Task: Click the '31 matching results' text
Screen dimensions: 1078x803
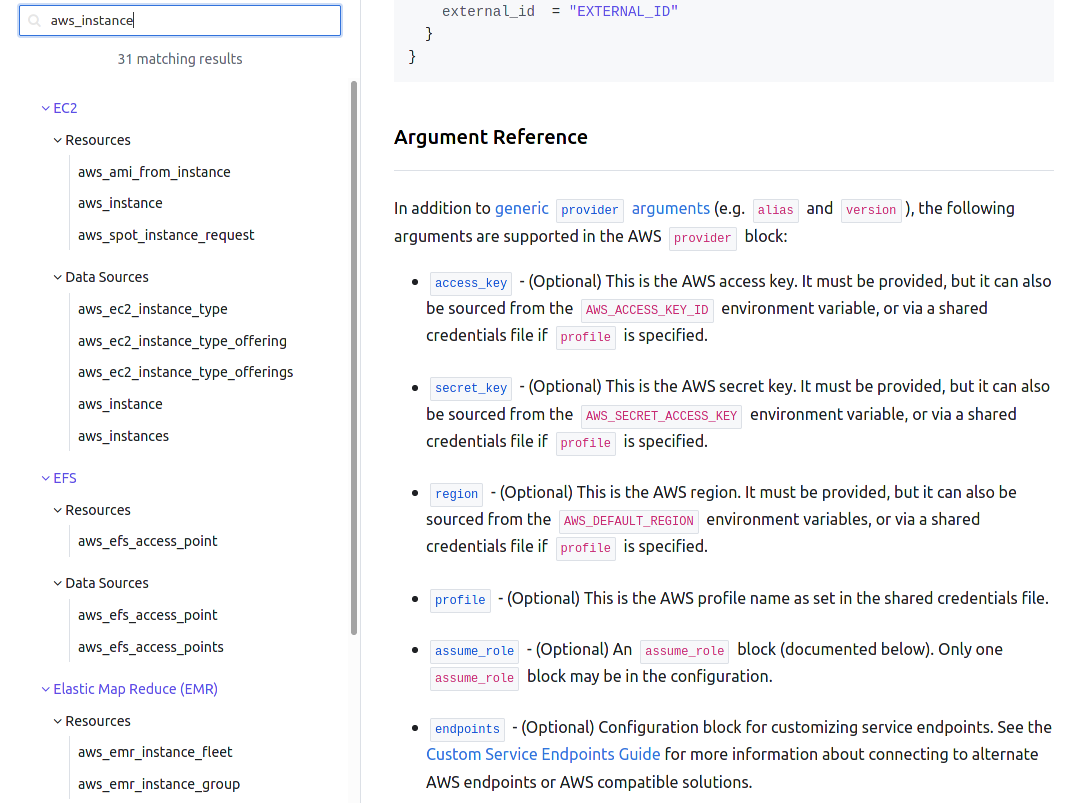Action: [x=180, y=59]
